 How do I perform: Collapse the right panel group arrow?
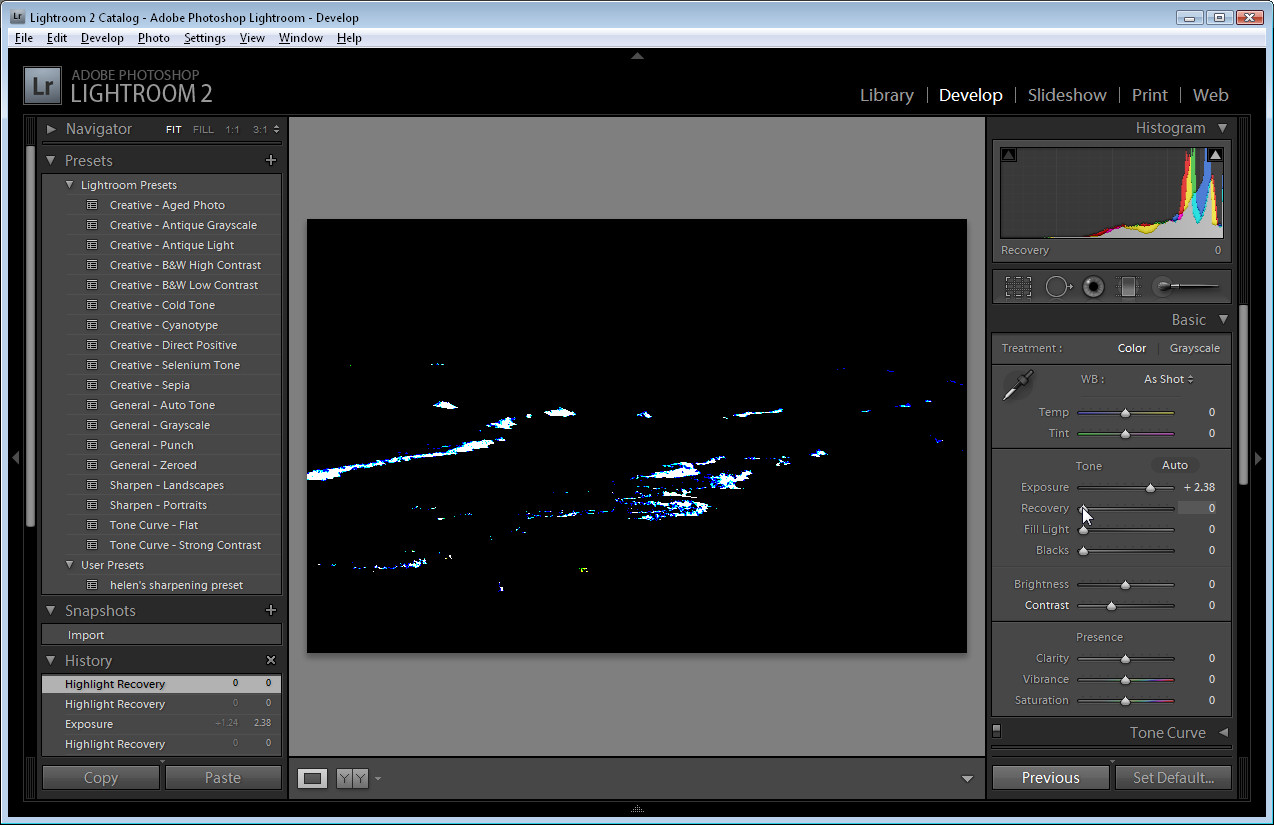pos(1258,458)
